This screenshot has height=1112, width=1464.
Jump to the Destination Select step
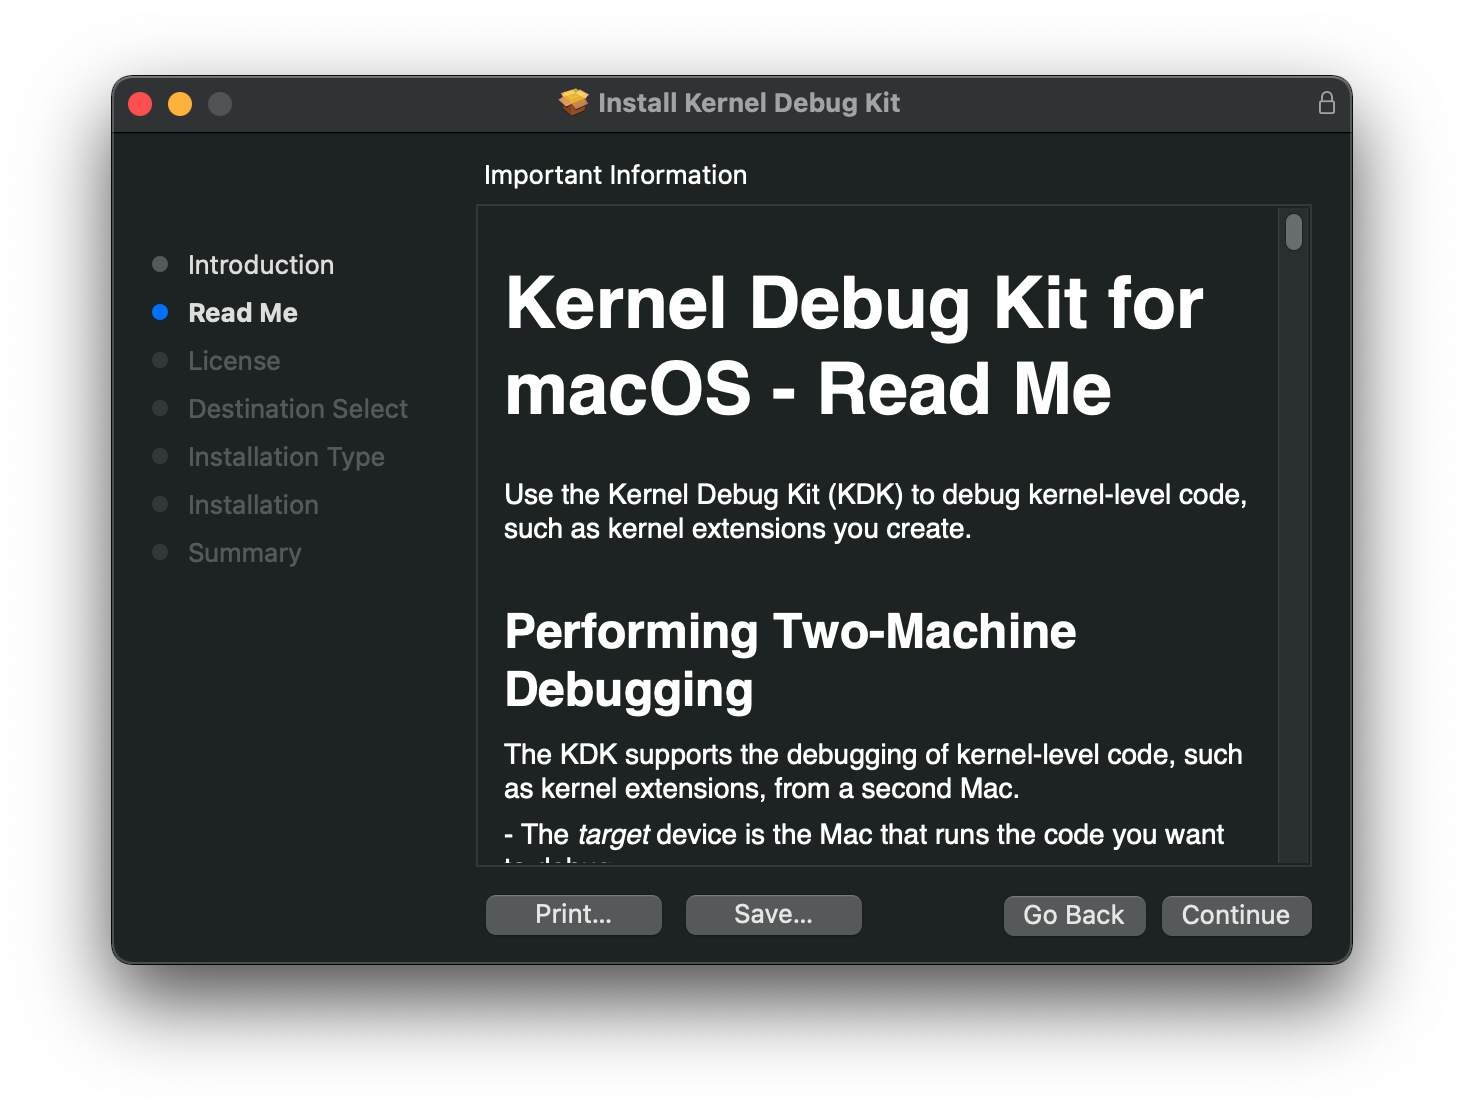point(298,409)
